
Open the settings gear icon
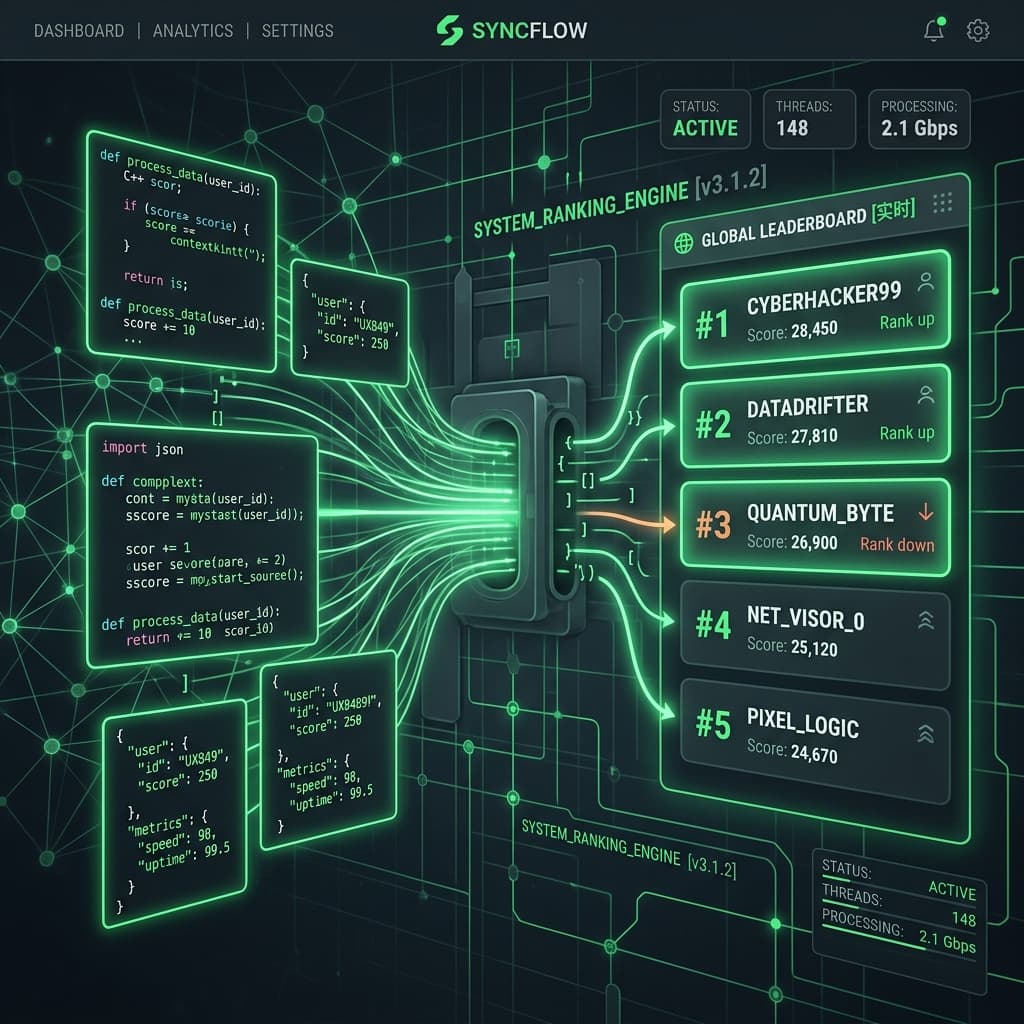click(x=978, y=31)
